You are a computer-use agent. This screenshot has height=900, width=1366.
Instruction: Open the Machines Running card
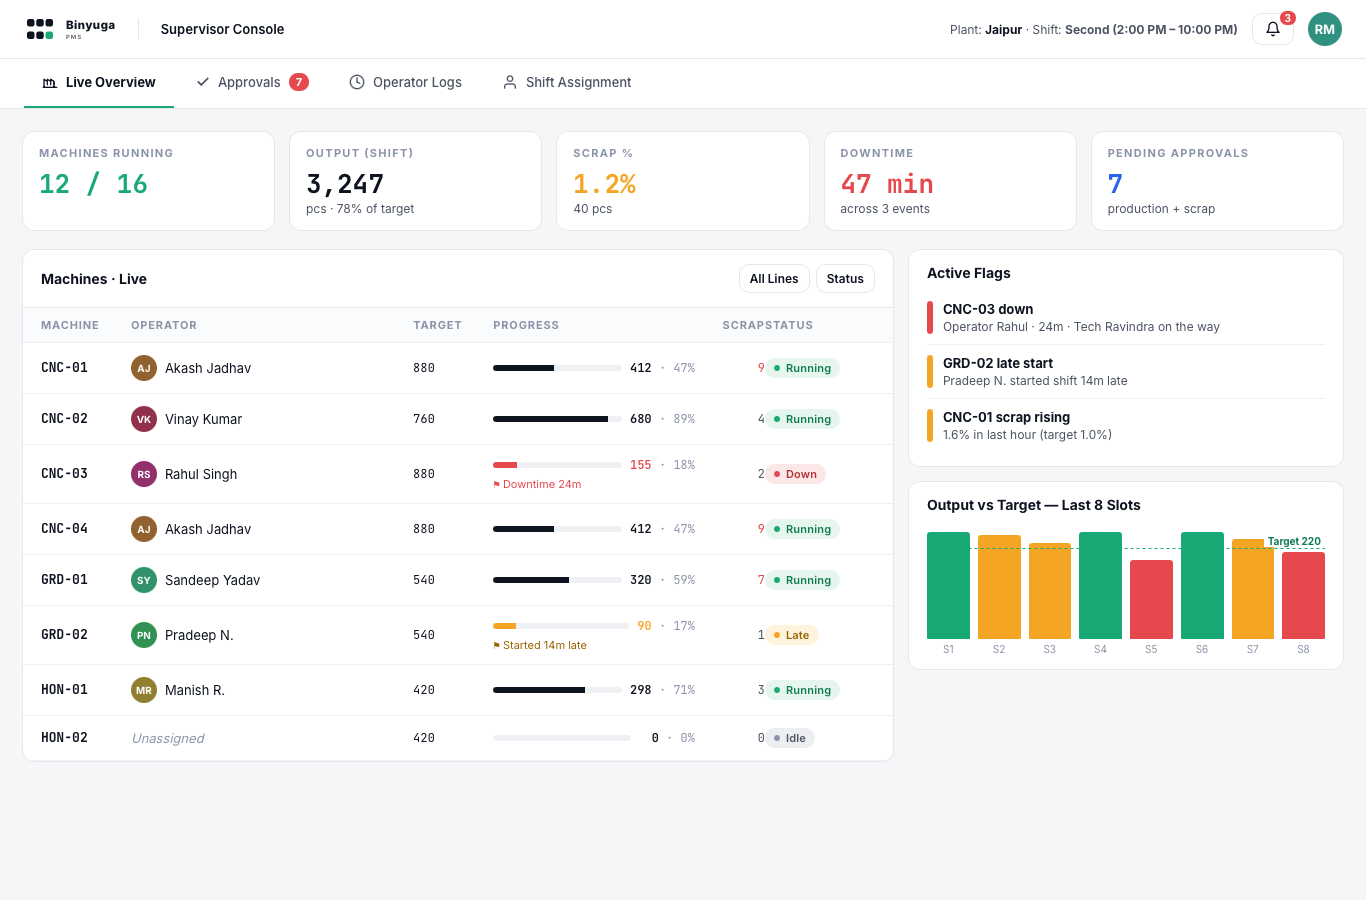148,181
